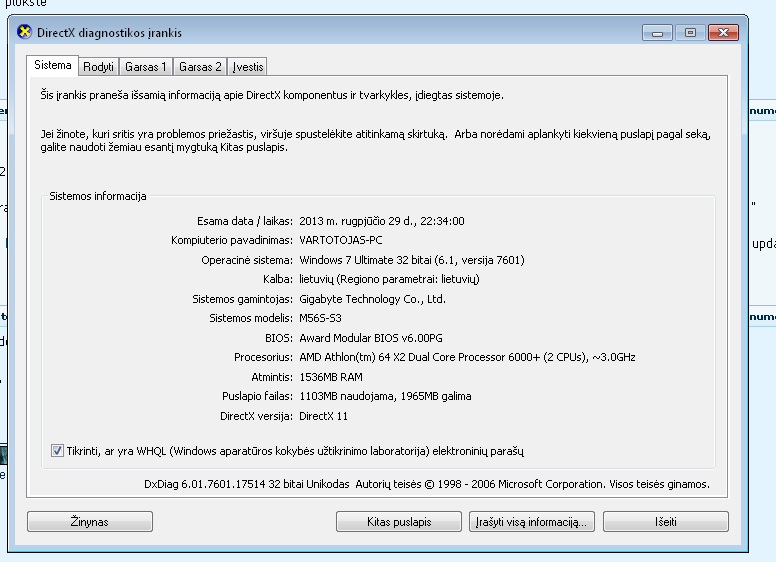776x562 pixels.
Task: Go to next page with Kitas puslapis
Action: pyautogui.click(x=398, y=522)
